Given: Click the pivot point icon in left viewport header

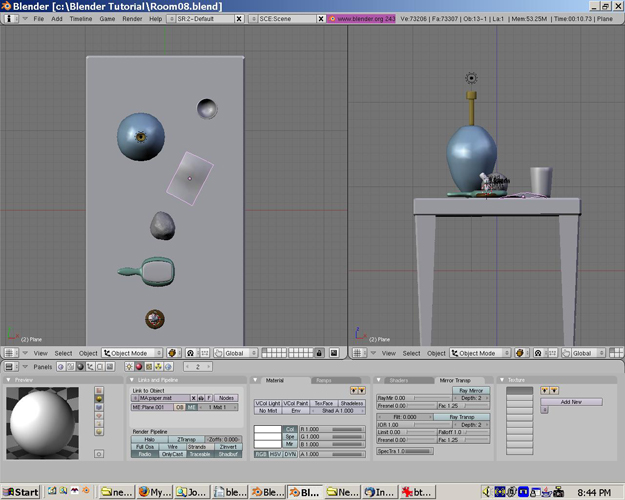Looking at the screenshot, I should click(x=188, y=353).
